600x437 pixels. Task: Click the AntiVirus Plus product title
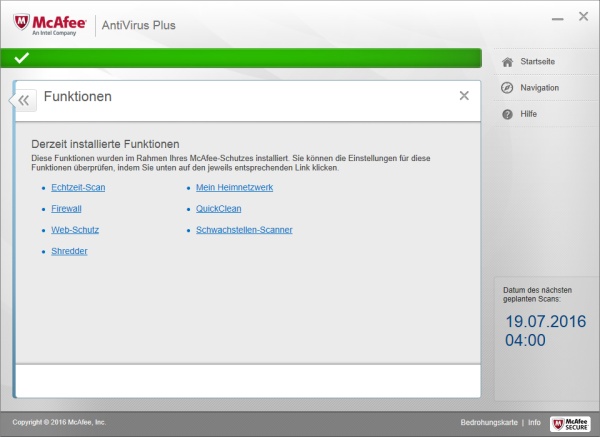click(139, 25)
